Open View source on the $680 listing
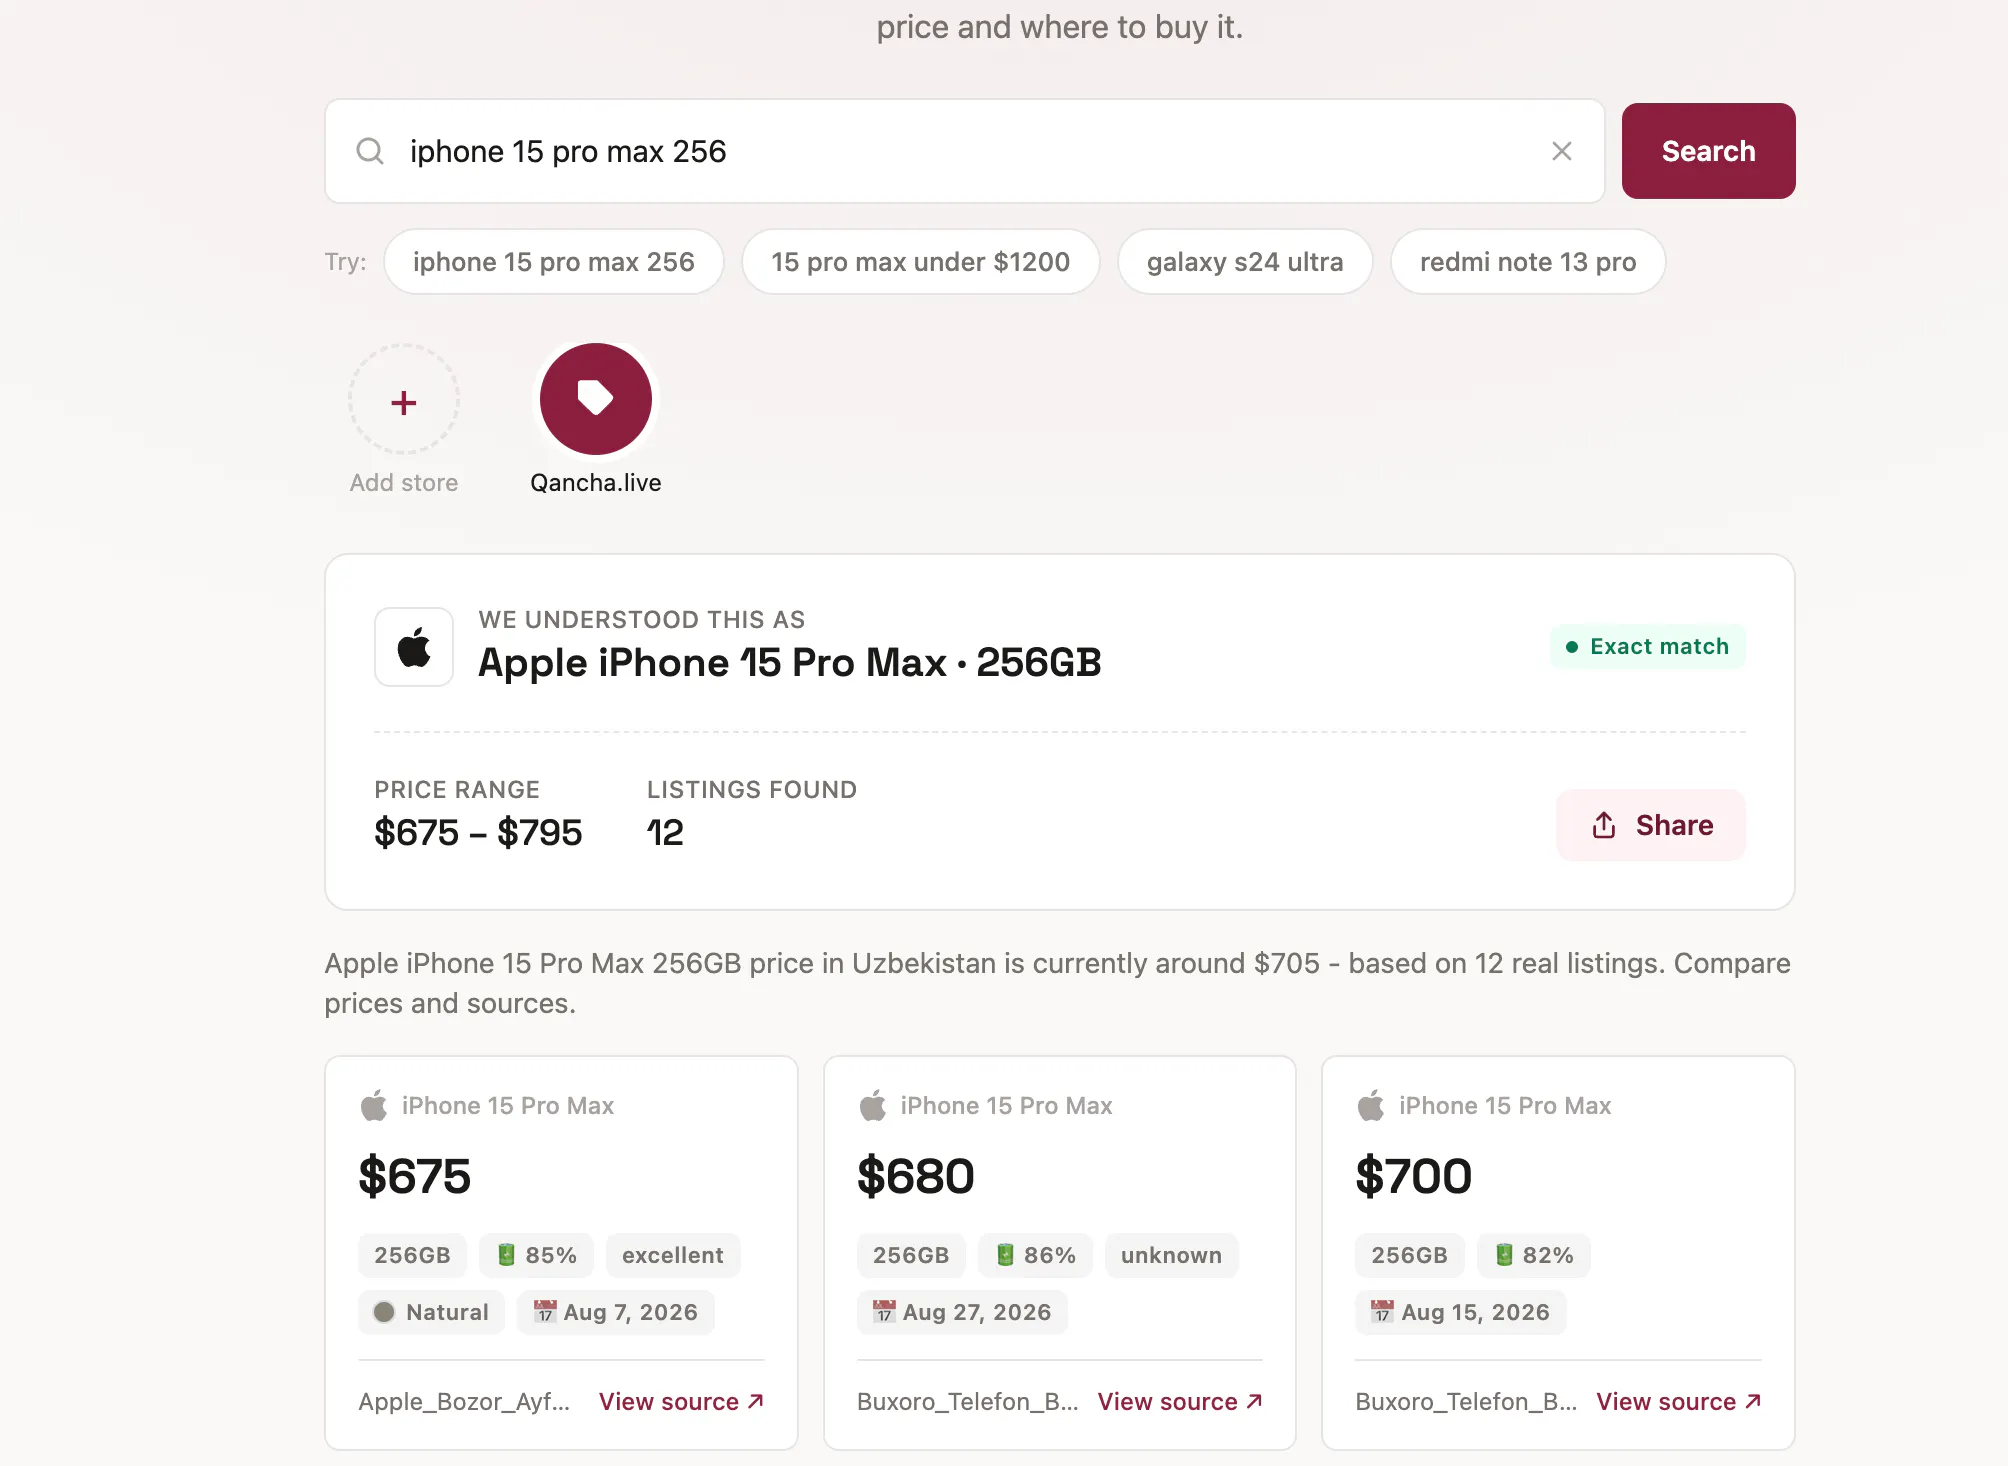2008x1466 pixels. click(x=1180, y=1402)
